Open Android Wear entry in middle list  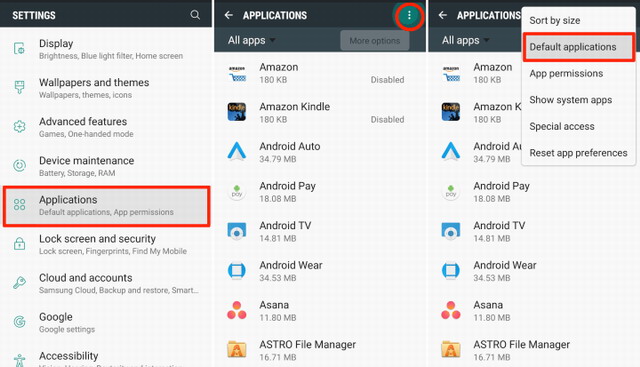[x=320, y=271]
